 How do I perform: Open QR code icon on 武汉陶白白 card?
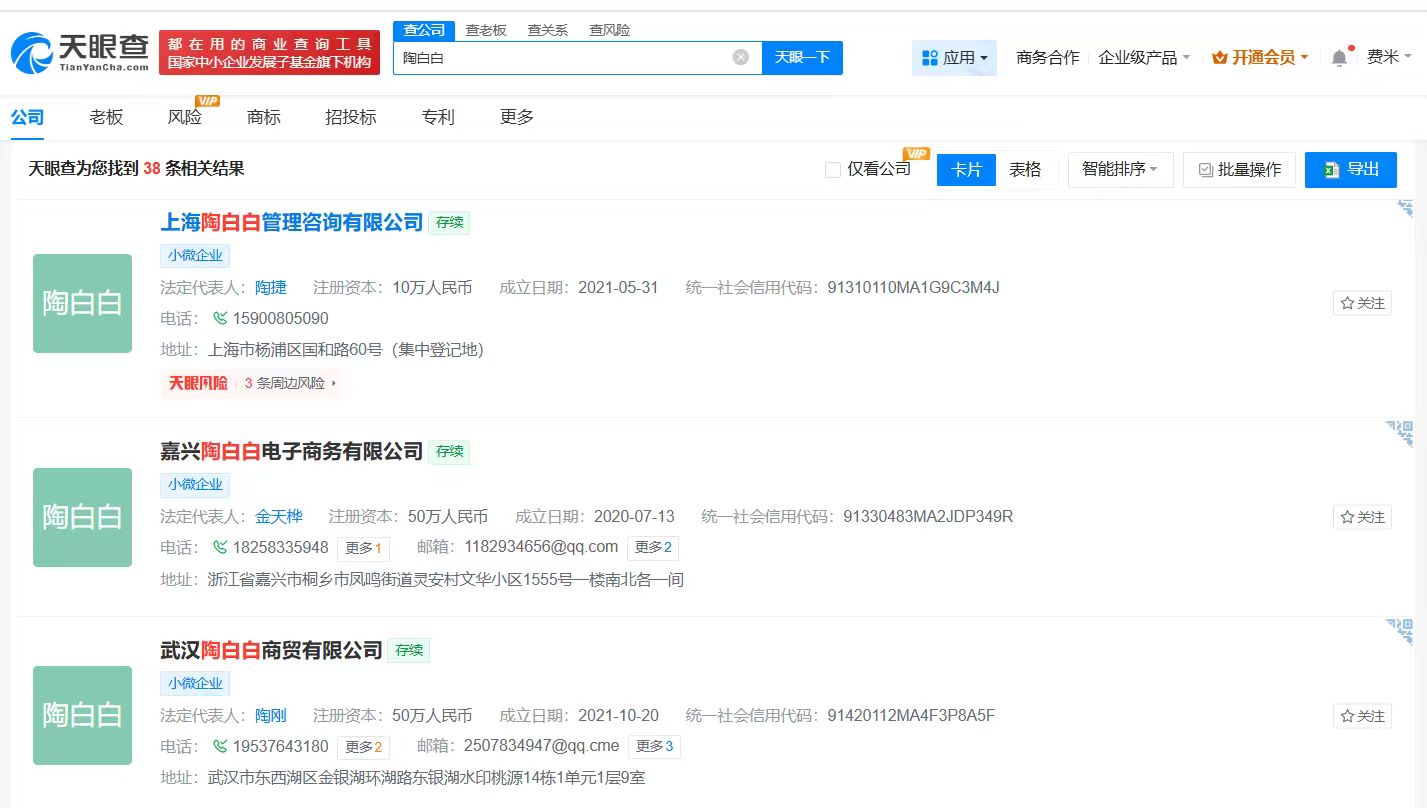tap(1400, 632)
